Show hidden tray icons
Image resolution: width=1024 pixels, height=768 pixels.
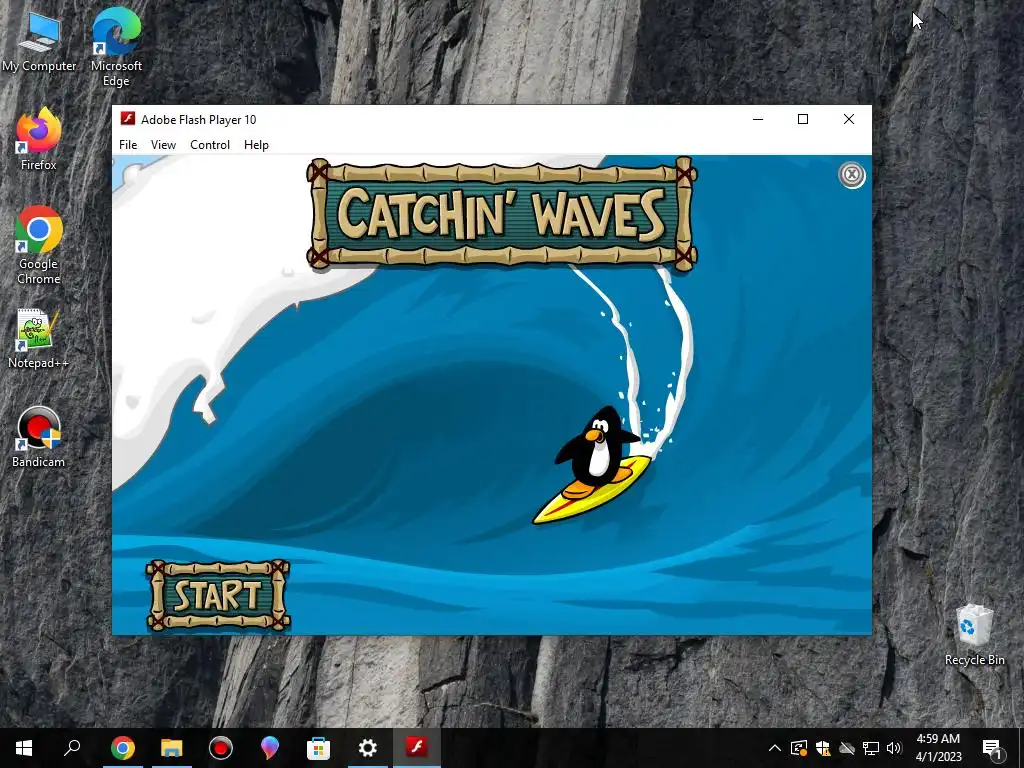click(x=775, y=748)
